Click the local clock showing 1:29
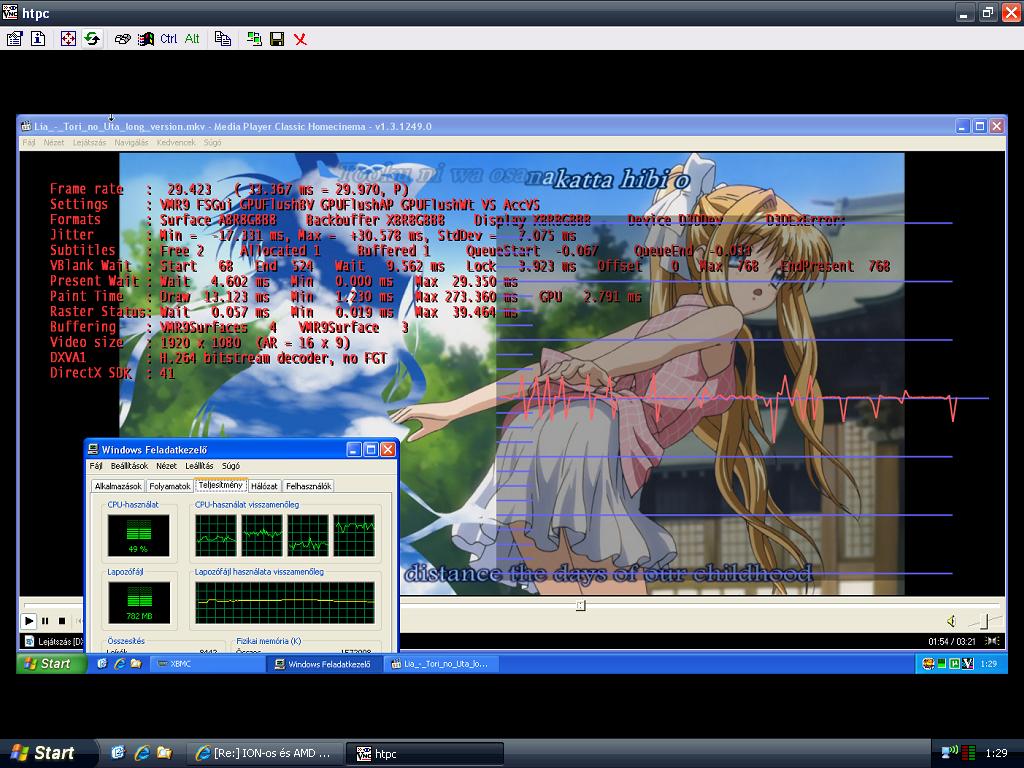The width and height of the screenshot is (1024, 768). coord(996,753)
